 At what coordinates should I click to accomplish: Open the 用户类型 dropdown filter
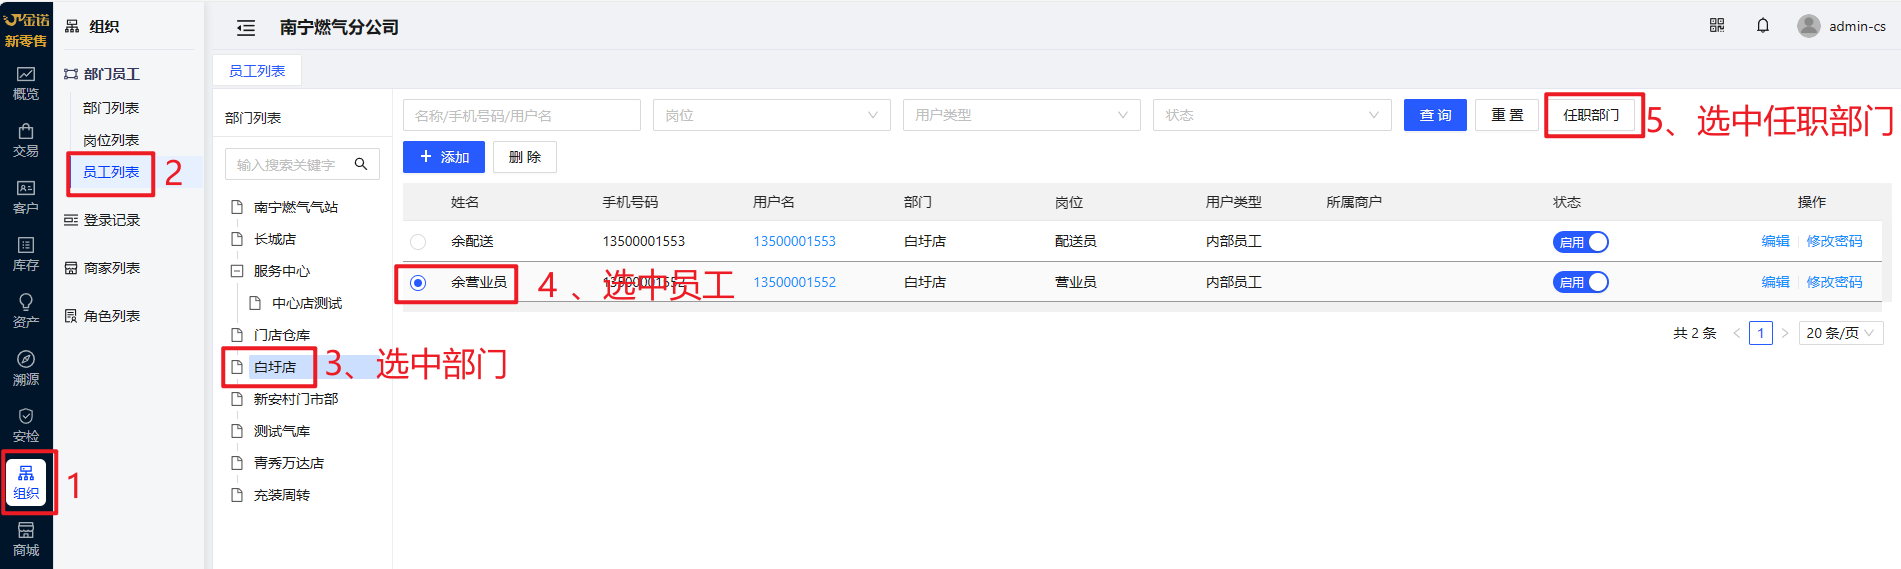click(x=1021, y=115)
